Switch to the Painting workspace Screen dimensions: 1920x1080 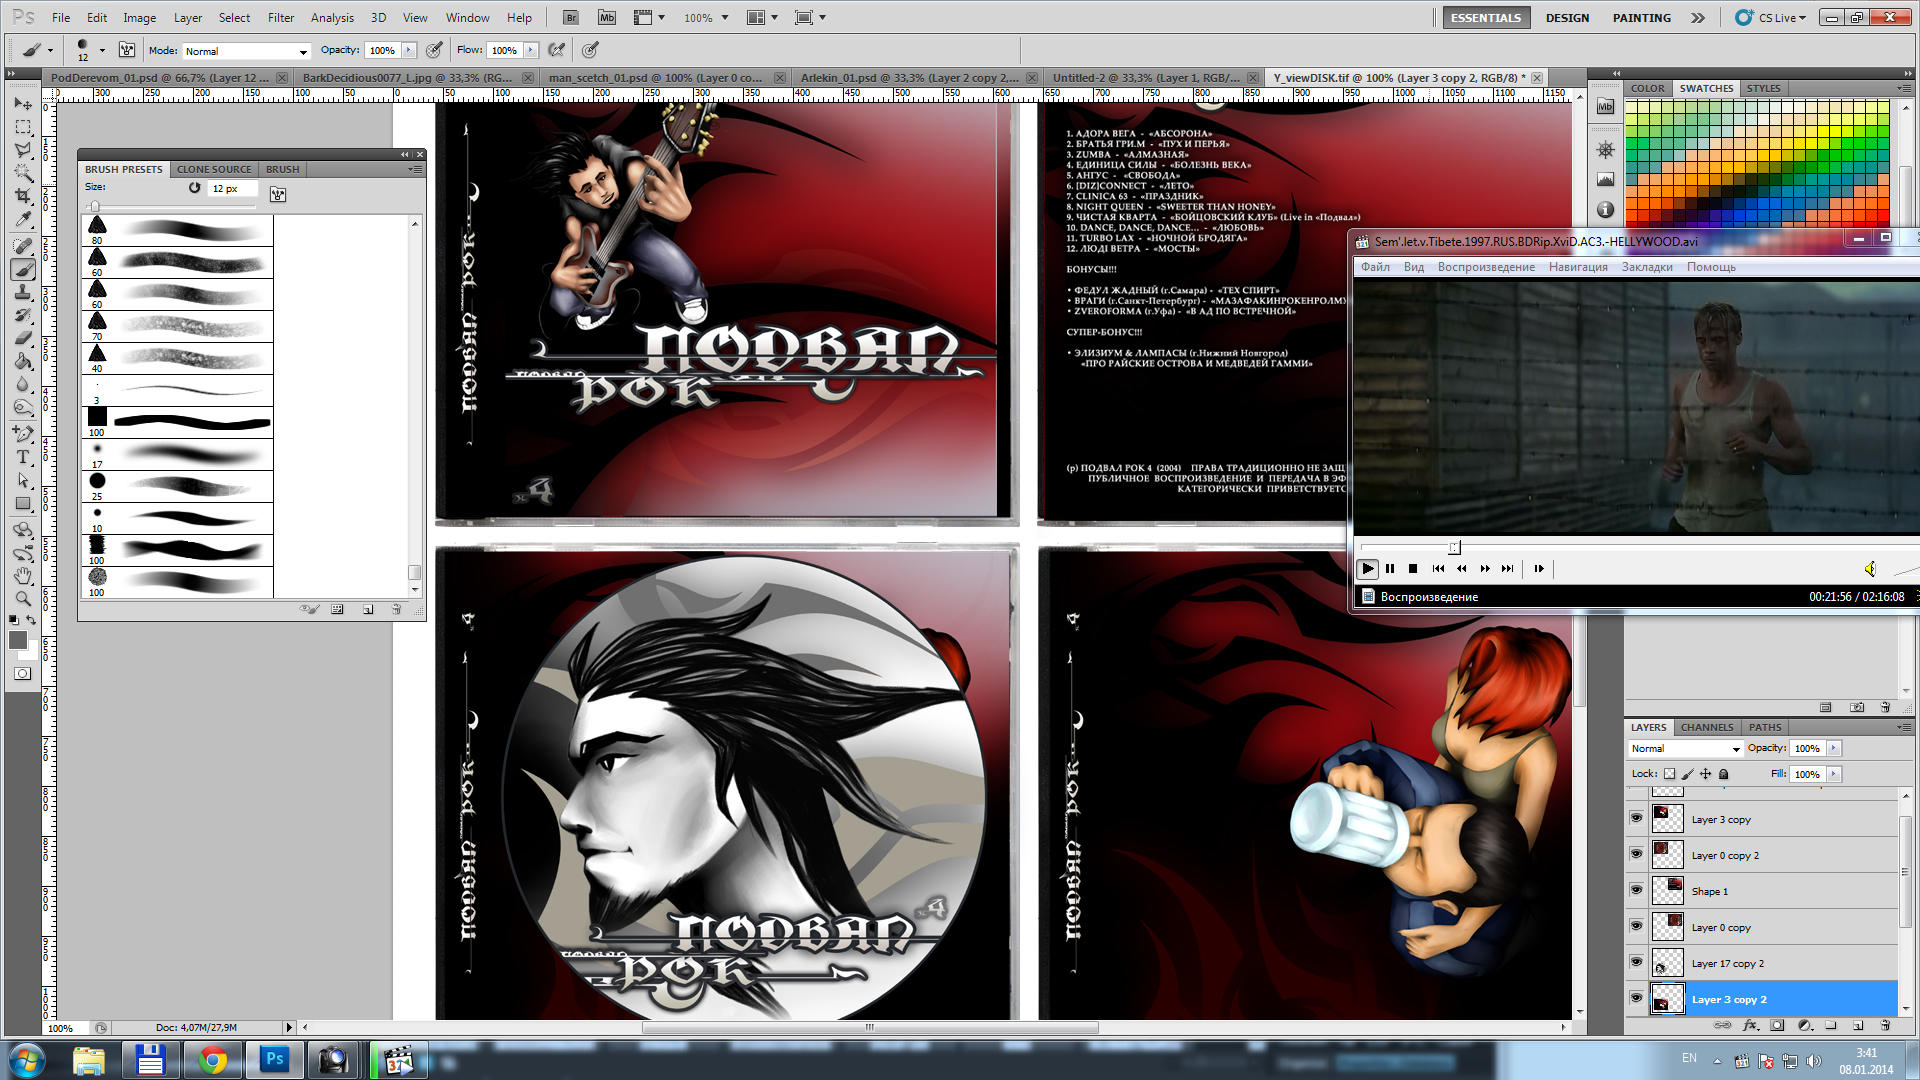(x=1641, y=17)
